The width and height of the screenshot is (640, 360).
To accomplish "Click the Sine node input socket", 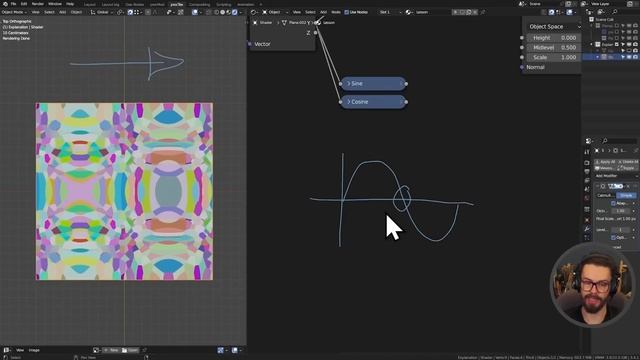I will (340, 84).
